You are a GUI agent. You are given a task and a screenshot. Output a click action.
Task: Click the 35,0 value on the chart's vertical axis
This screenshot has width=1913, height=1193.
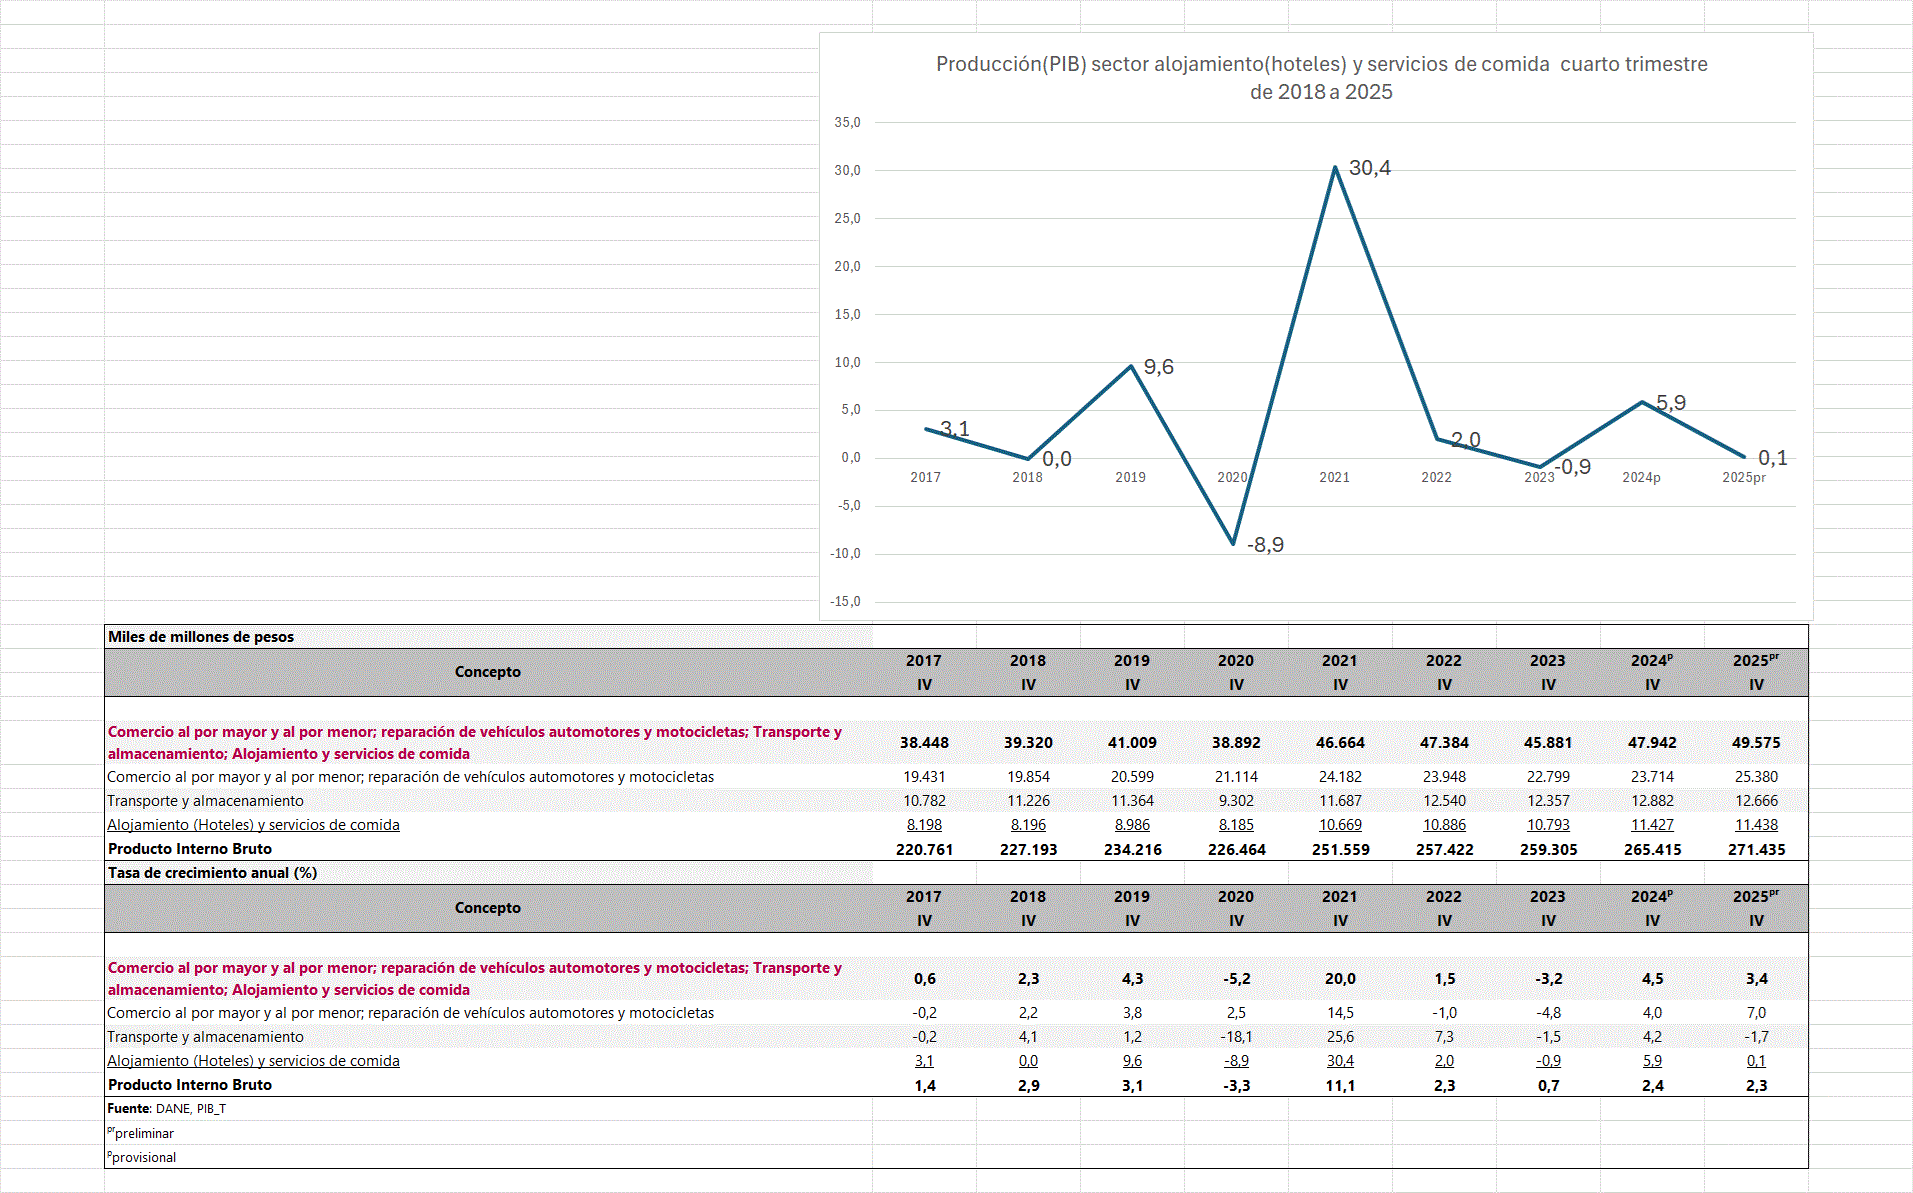847,122
